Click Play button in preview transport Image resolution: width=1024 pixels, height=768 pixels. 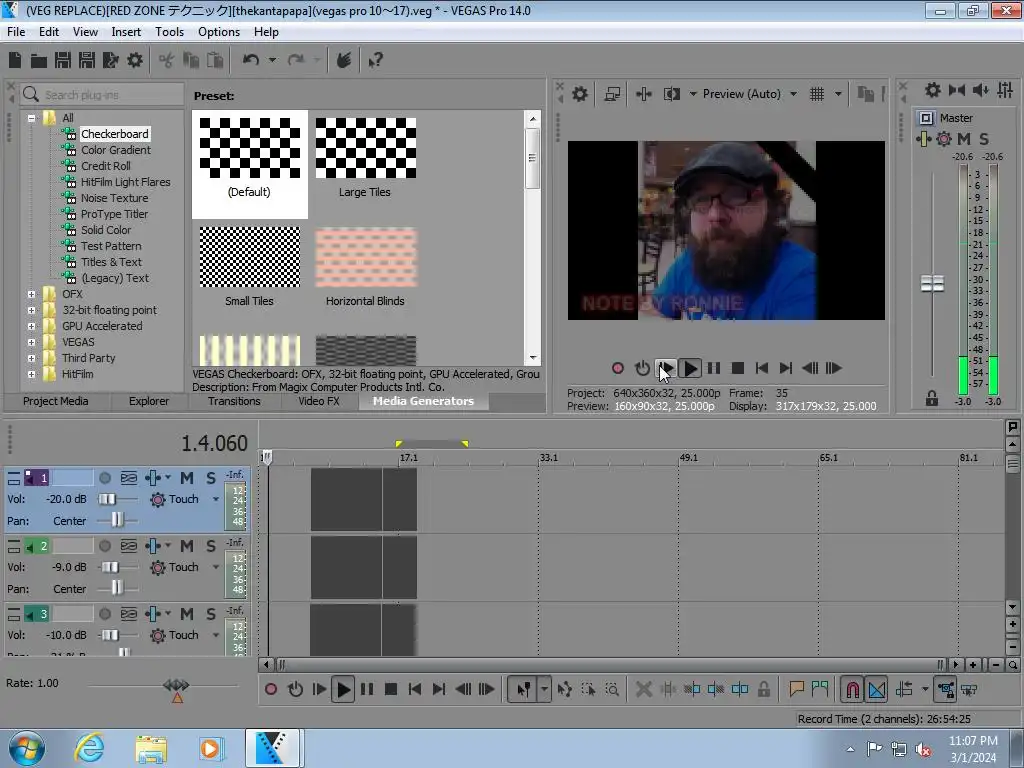pos(690,368)
